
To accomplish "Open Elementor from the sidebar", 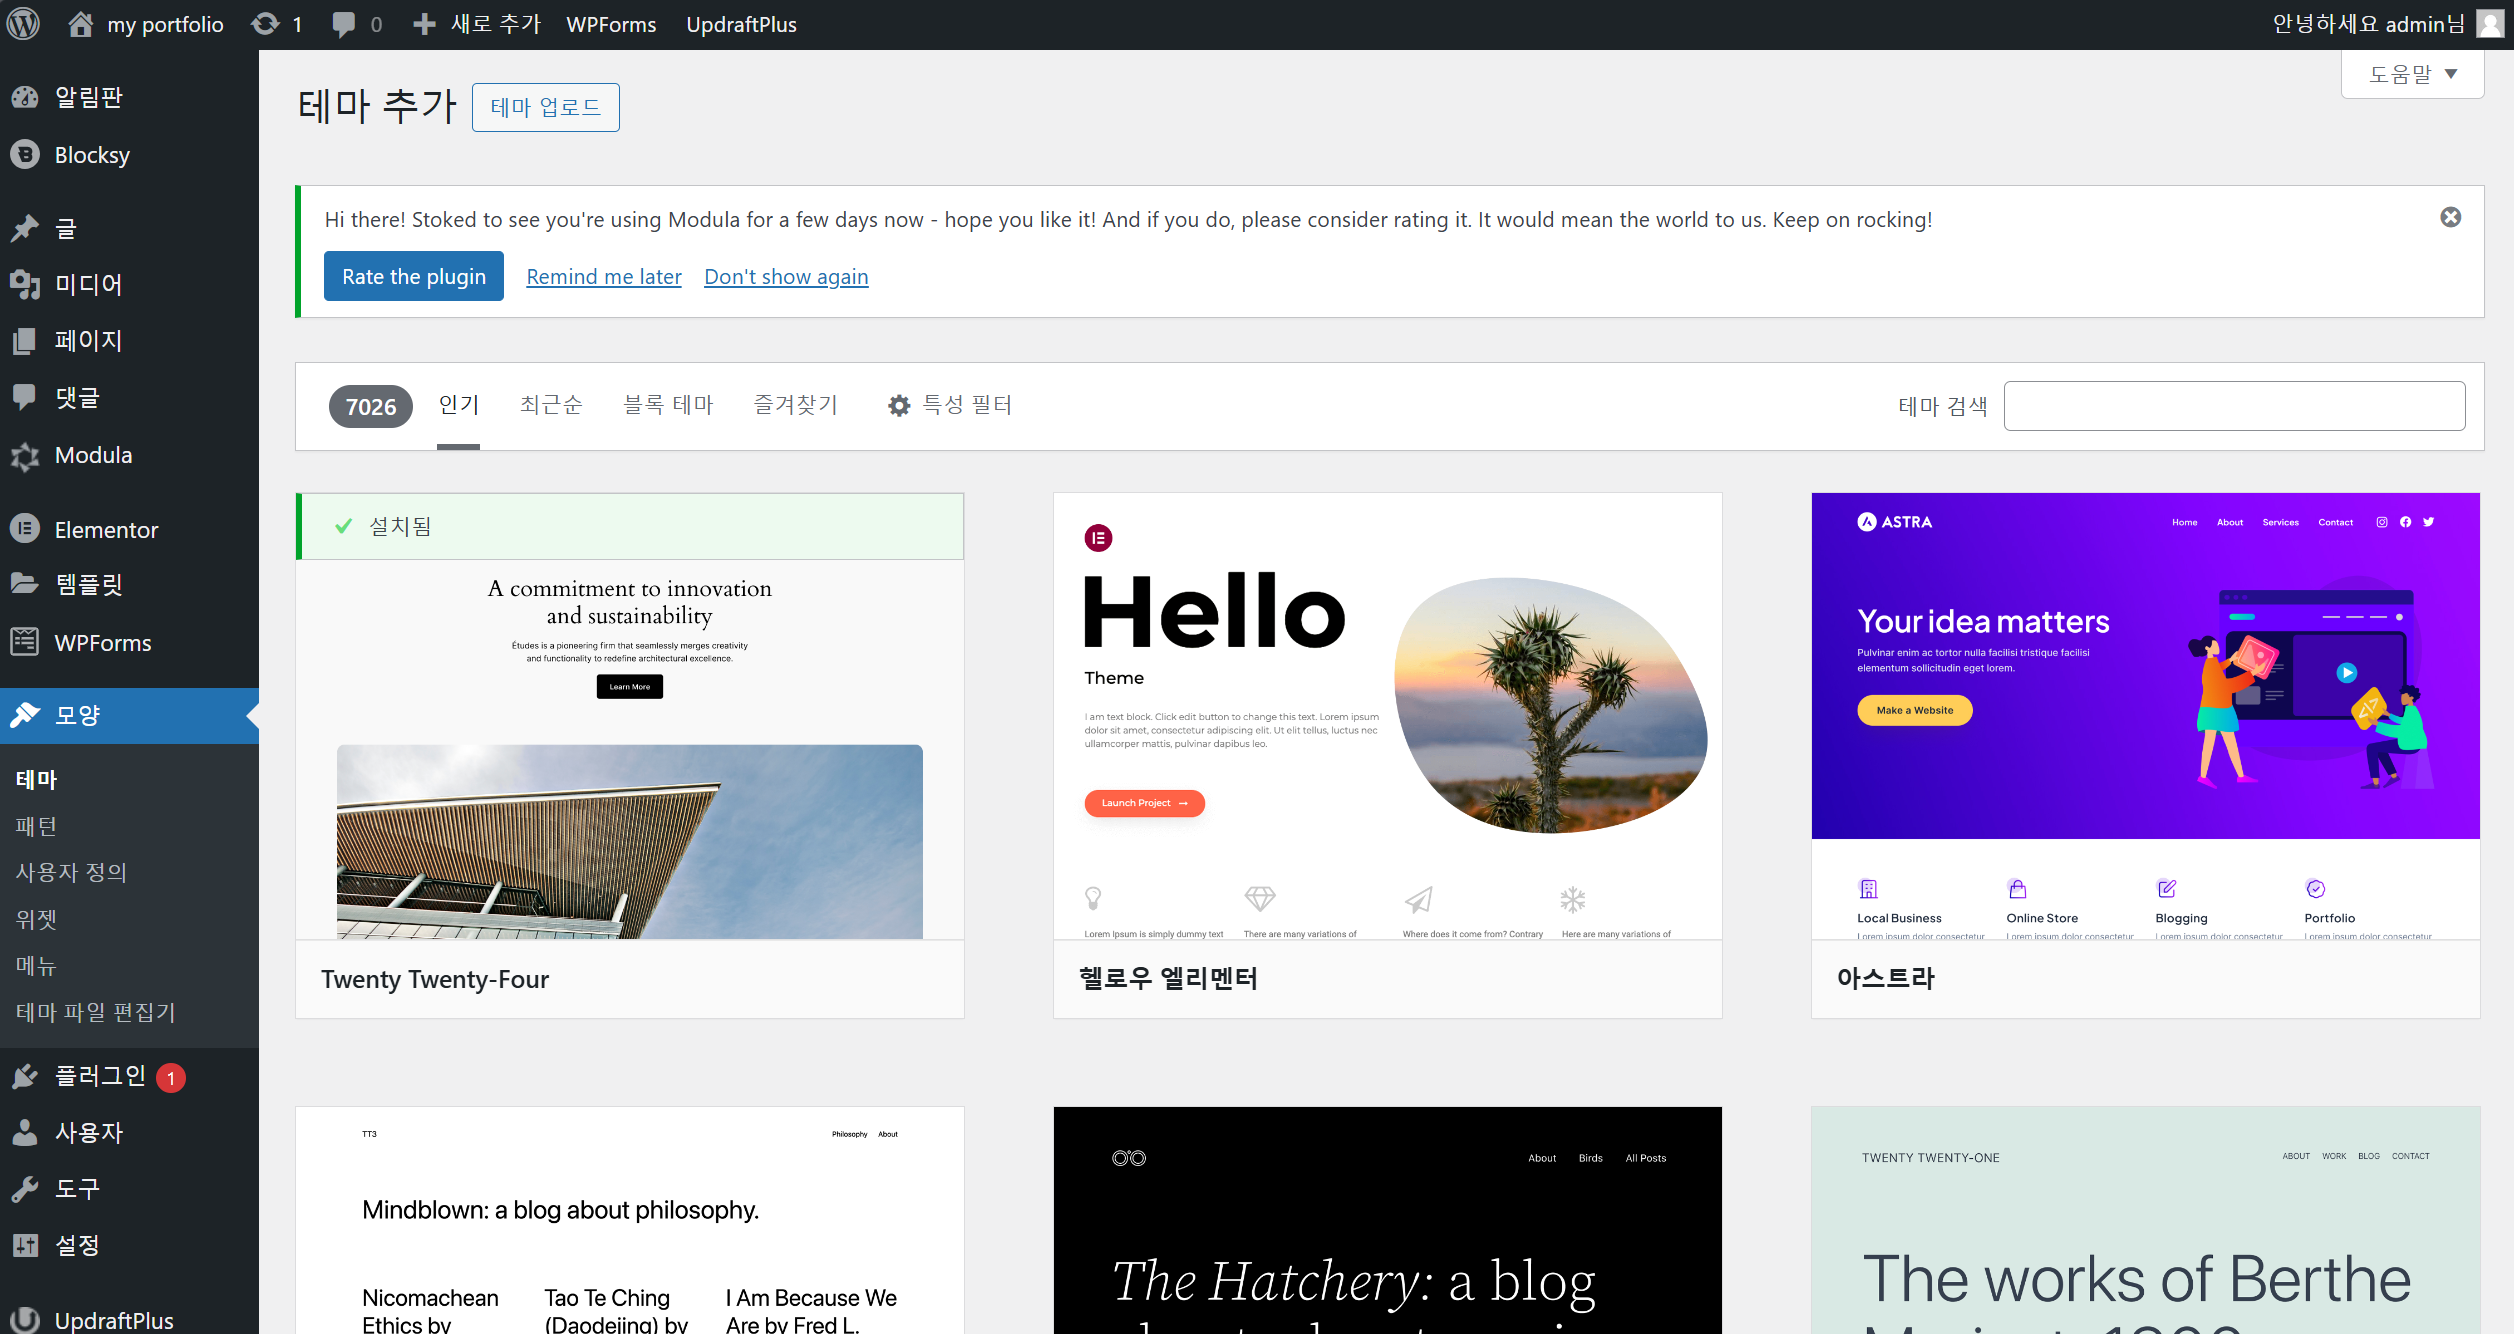I will [x=106, y=529].
